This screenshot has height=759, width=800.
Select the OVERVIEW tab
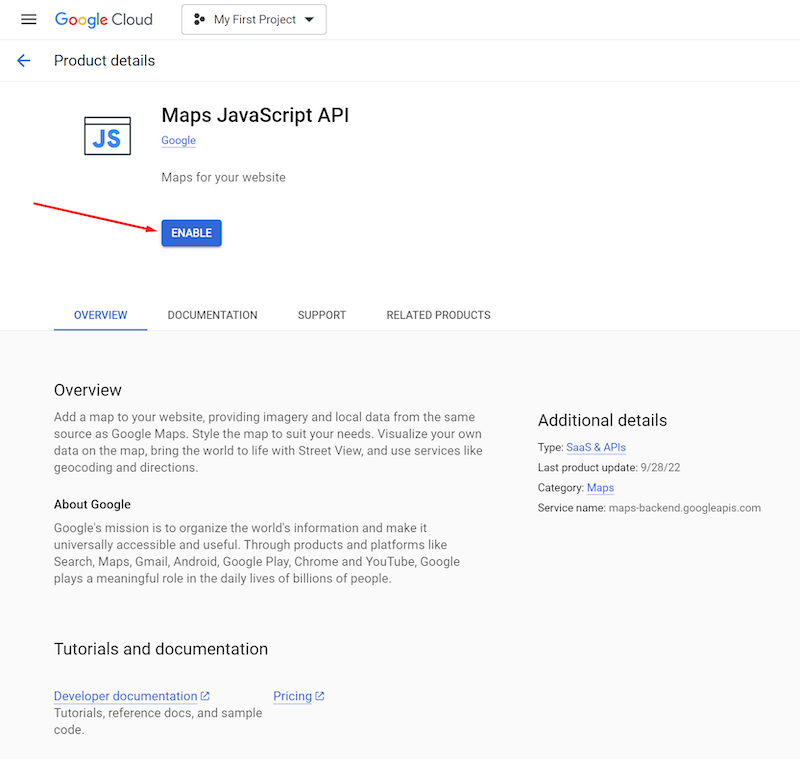100,315
